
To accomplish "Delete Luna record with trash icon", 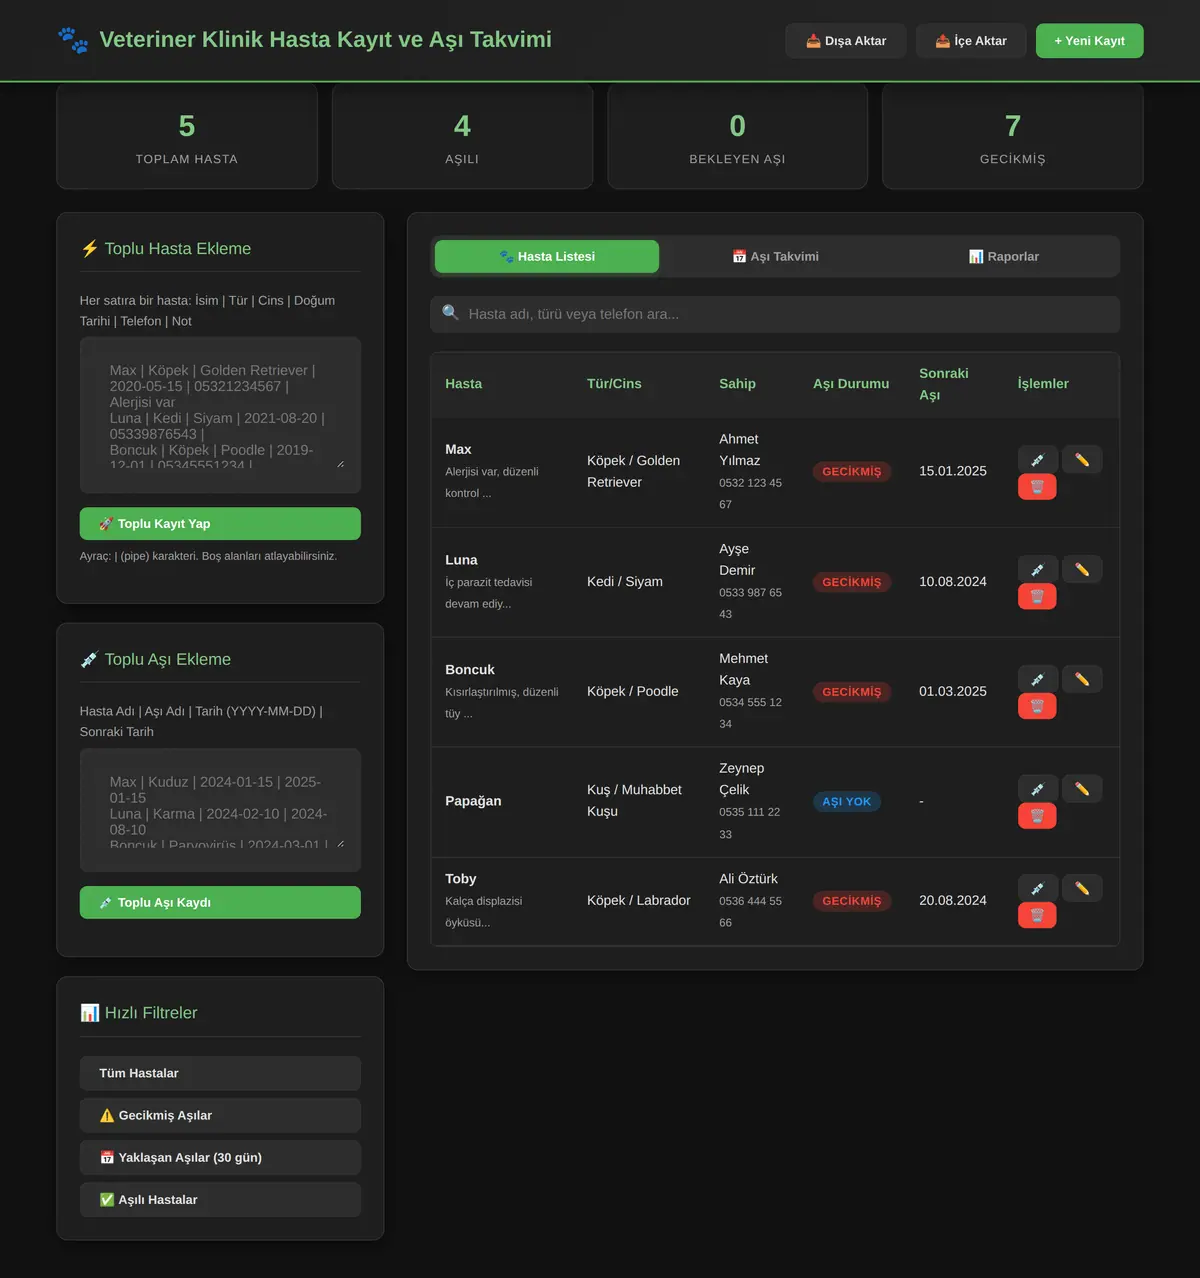I will pyautogui.click(x=1037, y=596).
